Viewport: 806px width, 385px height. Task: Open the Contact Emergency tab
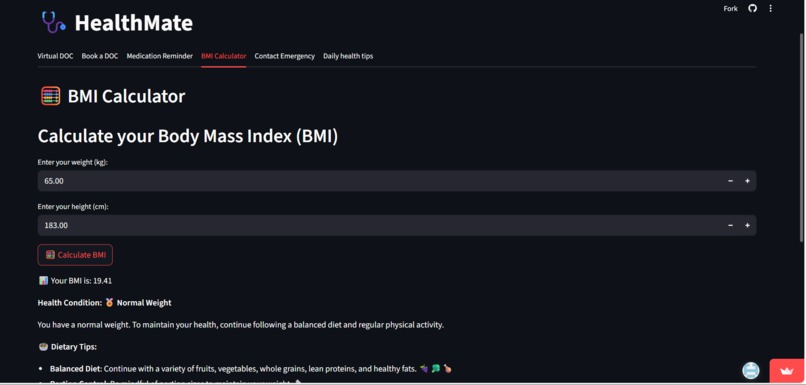[284, 56]
